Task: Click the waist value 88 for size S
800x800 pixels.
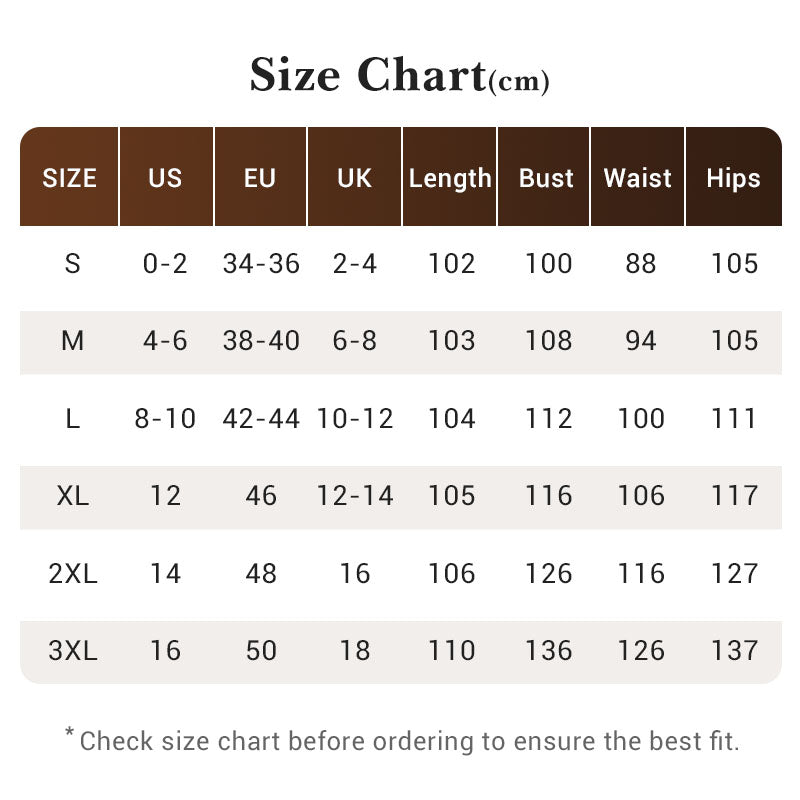Action: (640, 264)
